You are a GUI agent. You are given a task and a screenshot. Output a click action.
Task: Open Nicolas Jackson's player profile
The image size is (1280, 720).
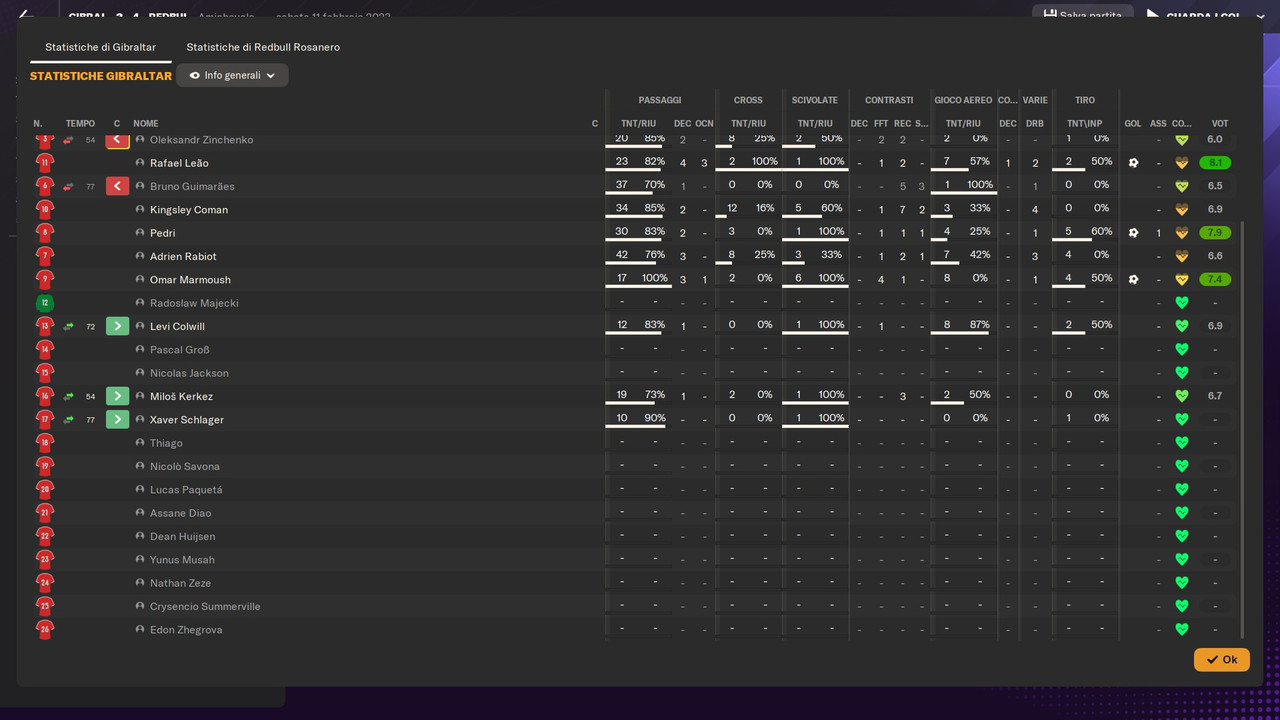pyautogui.click(x=189, y=373)
